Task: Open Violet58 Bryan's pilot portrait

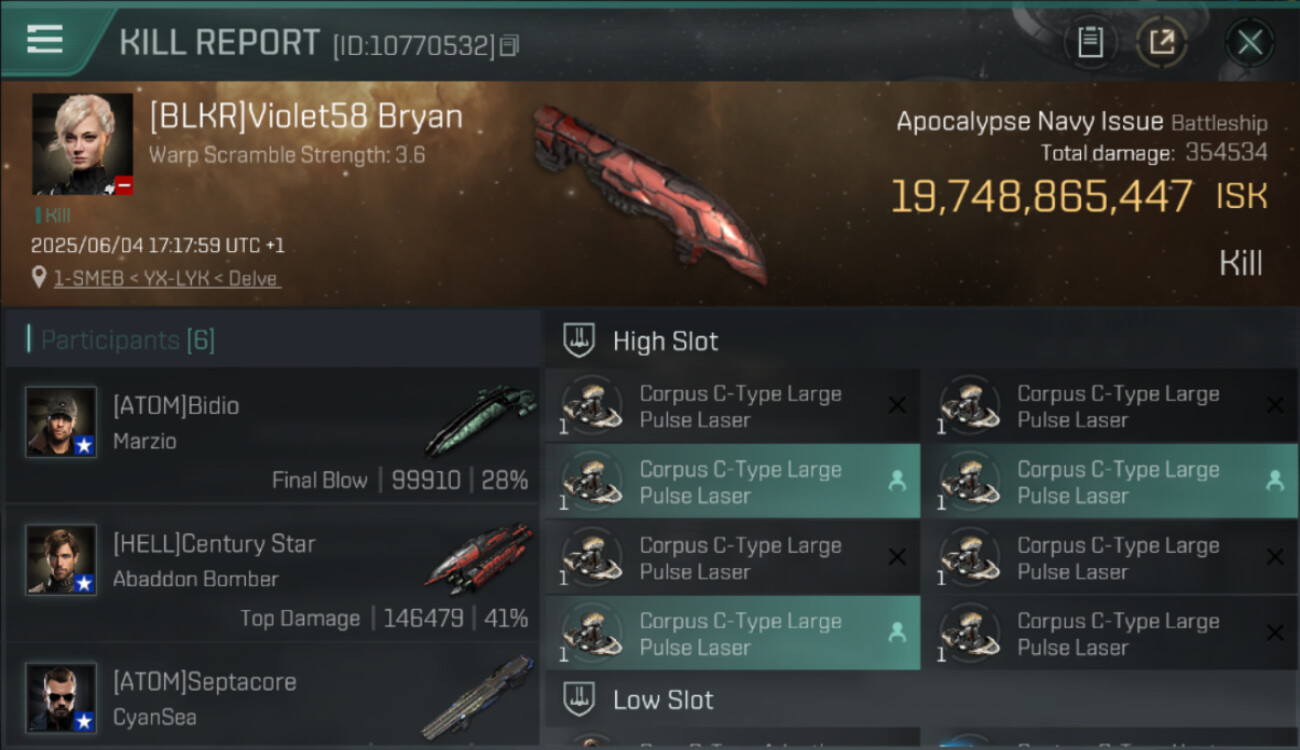Action: (x=82, y=144)
